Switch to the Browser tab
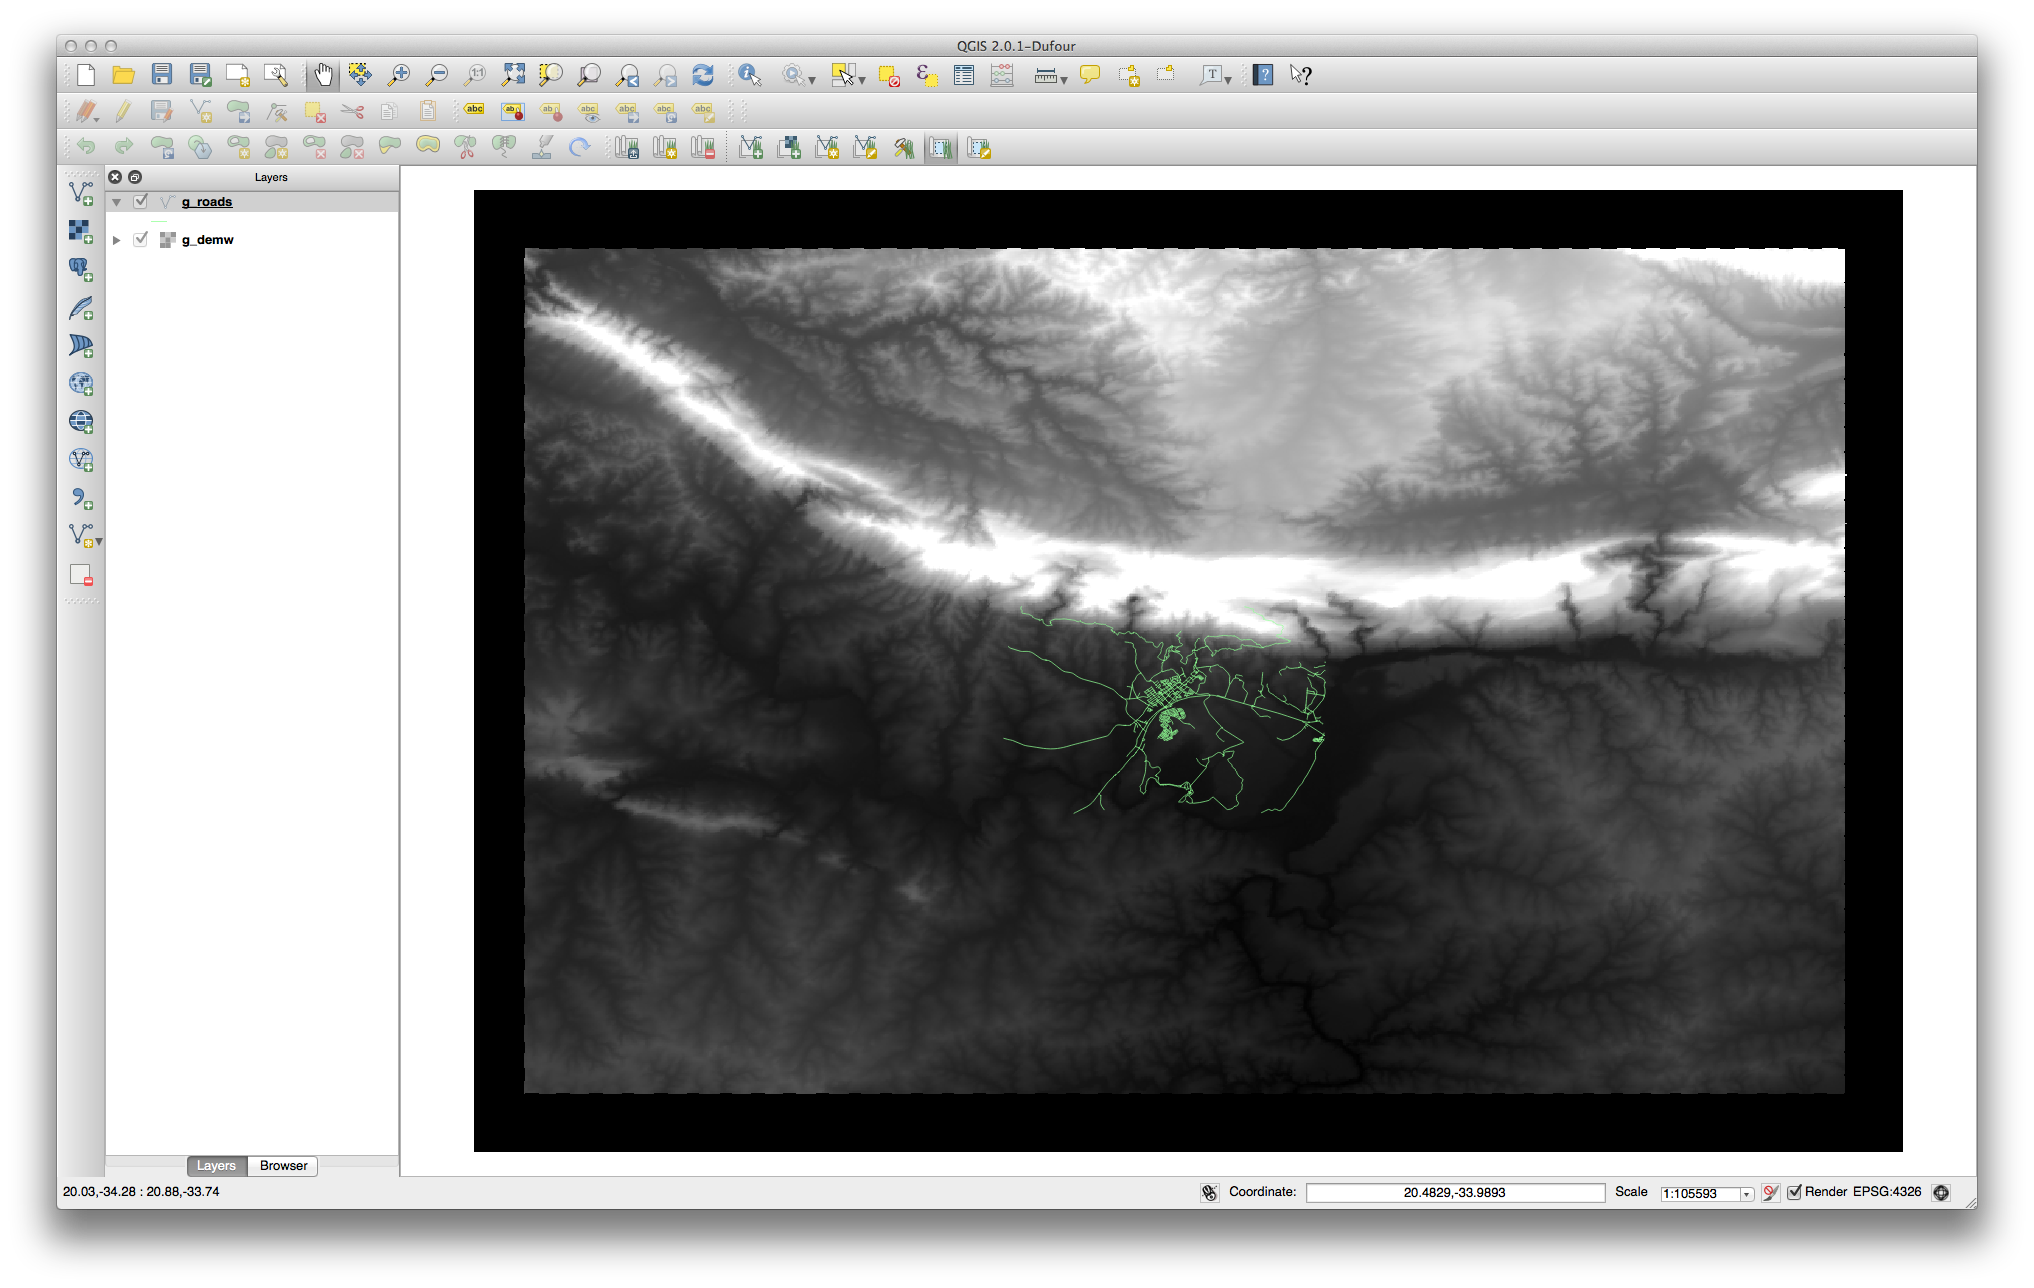The image size is (2034, 1288). click(283, 1166)
